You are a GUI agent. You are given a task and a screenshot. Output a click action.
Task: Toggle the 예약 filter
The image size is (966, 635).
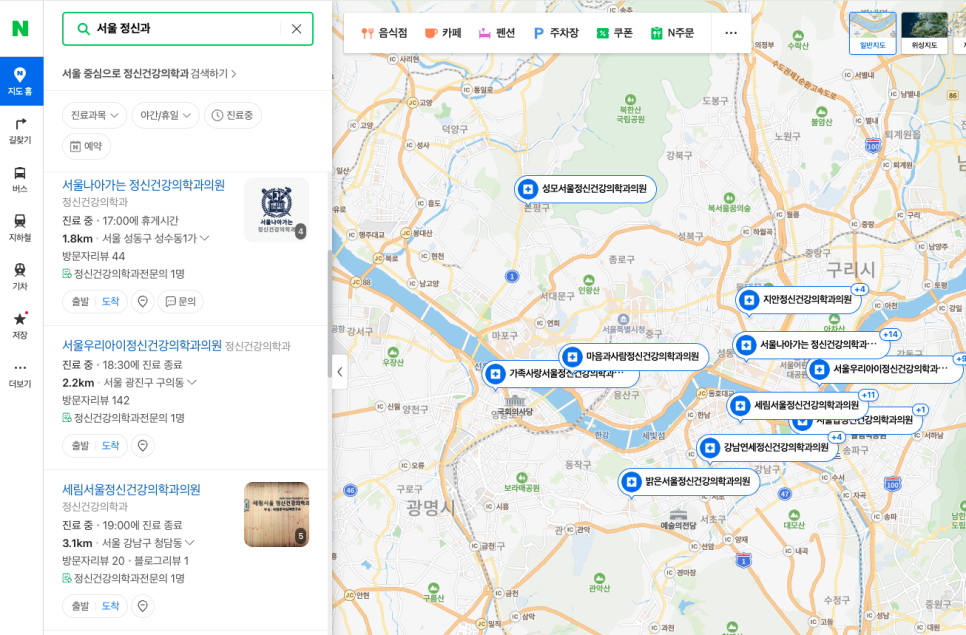point(86,146)
